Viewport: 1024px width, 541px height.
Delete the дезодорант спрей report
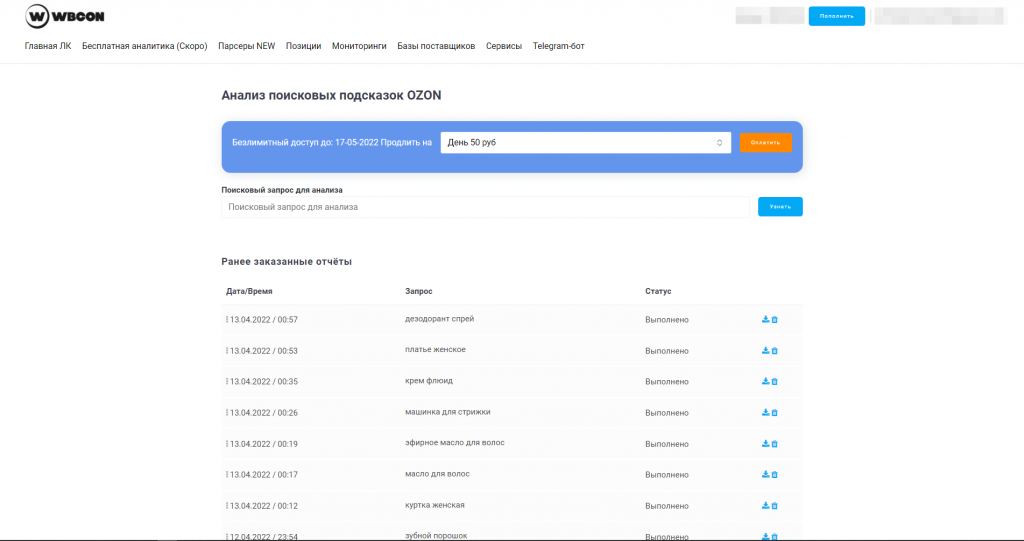pos(775,320)
